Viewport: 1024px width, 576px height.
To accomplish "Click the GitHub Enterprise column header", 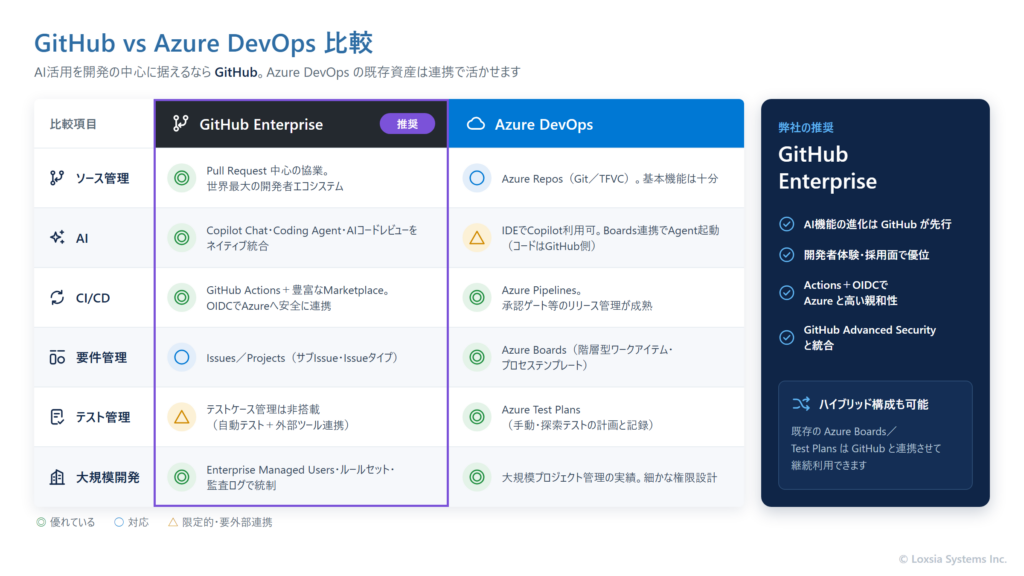I will point(301,123).
